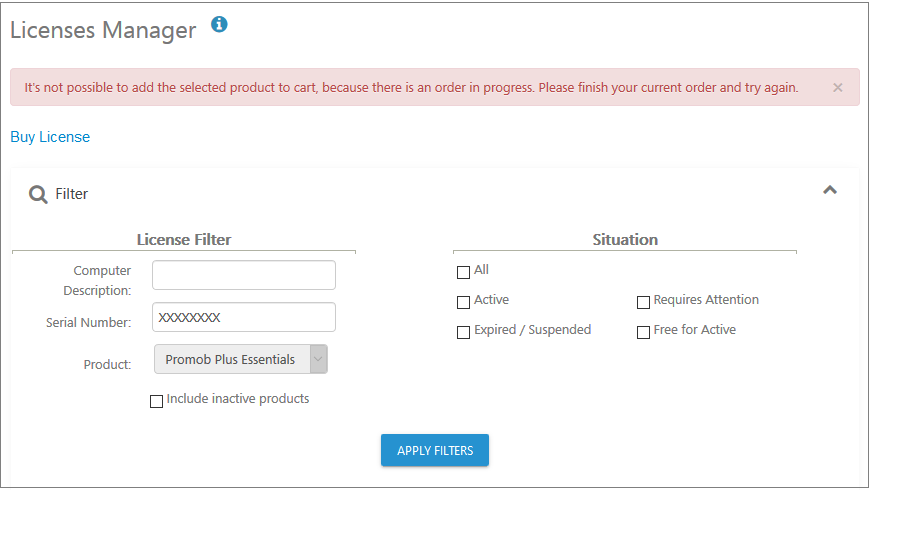Screen dimensions: 923x550
Task: Focus the Computer Description field
Action: tap(244, 275)
